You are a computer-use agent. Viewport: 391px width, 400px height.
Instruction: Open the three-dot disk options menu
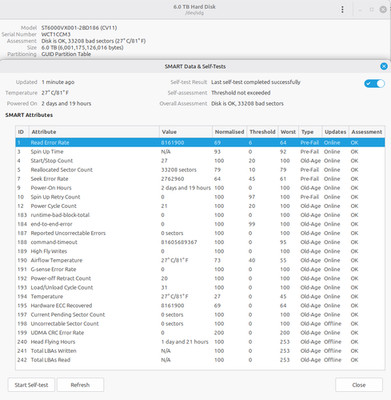[342, 10]
